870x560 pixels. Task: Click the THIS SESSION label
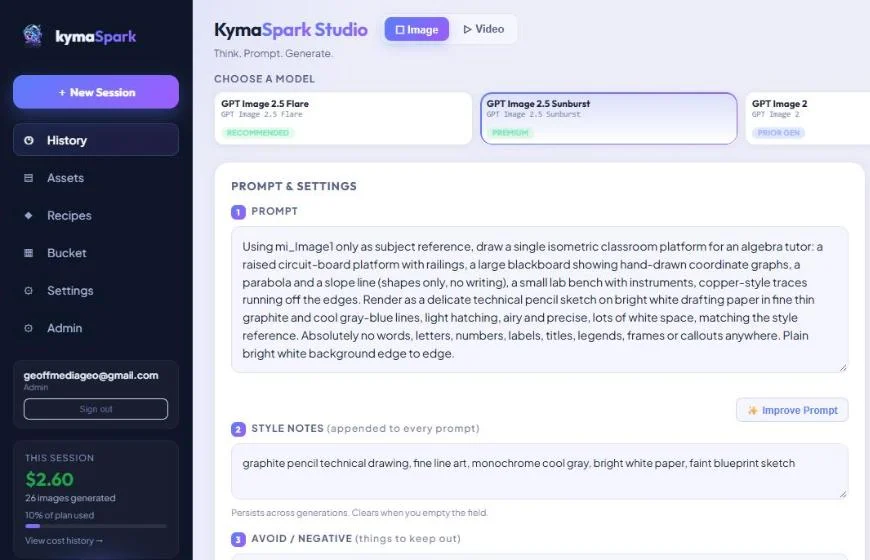click(59, 458)
